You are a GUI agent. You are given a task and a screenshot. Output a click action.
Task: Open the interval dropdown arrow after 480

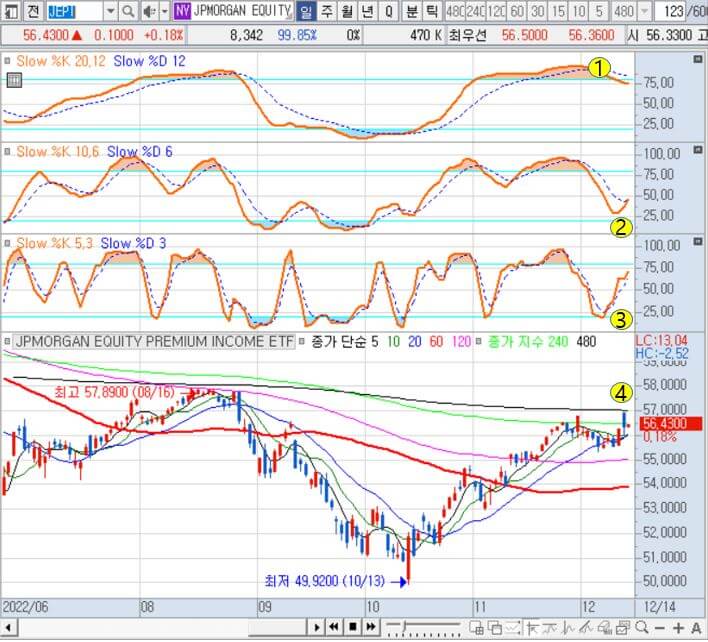click(645, 11)
